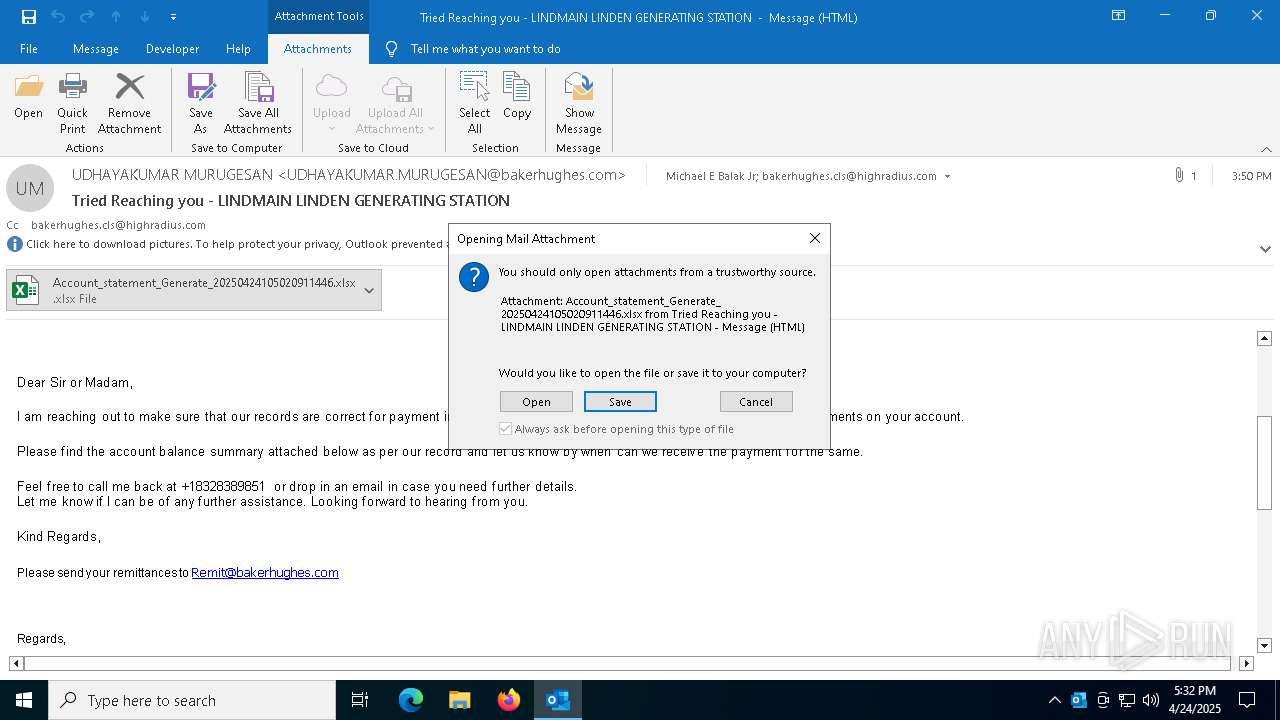Toggle Always ask before opening checkbox
This screenshot has width=1280, height=720.
(506, 429)
